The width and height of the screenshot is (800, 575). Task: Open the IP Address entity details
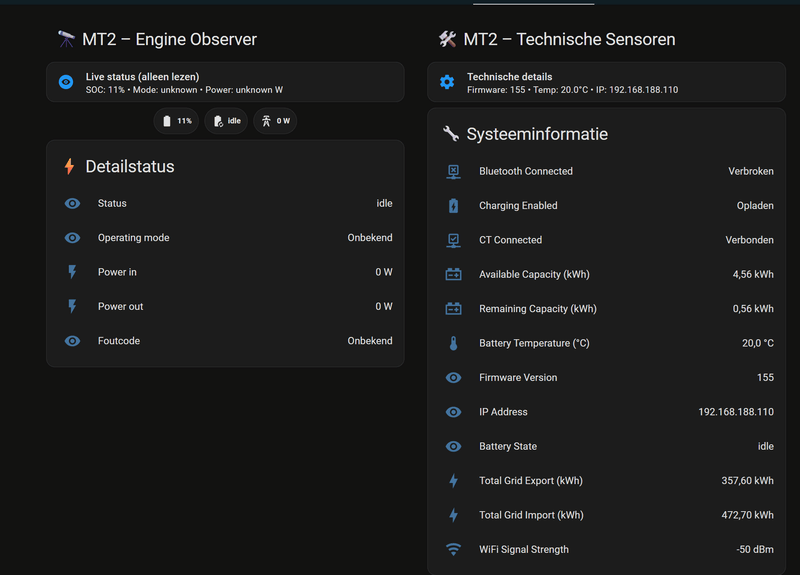(610, 412)
